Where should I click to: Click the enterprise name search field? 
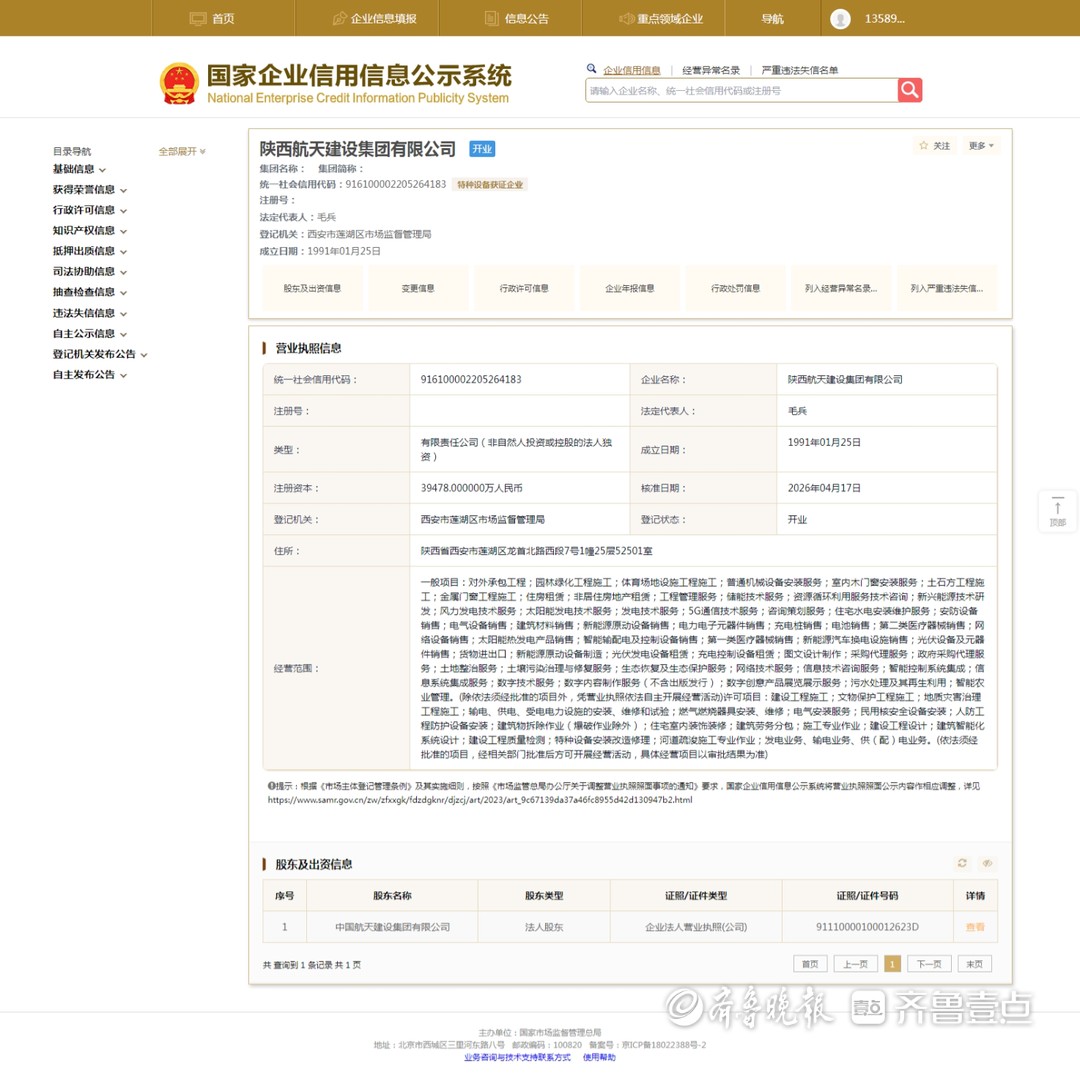coord(741,90)
